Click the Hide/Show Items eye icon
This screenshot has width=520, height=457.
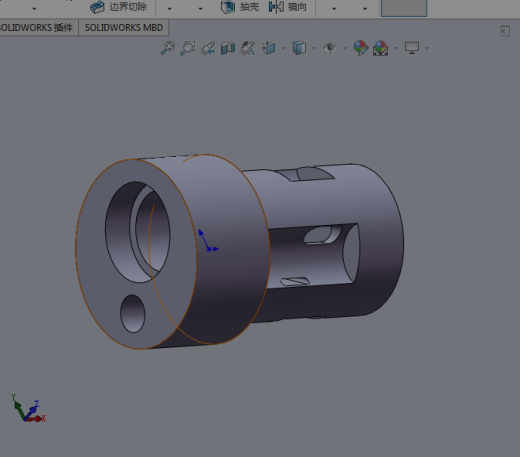pyautogui.click(x=330, y=48)
